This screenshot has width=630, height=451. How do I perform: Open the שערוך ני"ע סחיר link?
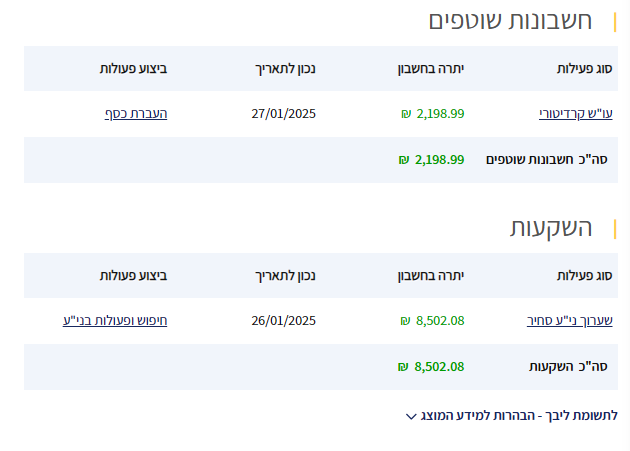click(570, 321)
